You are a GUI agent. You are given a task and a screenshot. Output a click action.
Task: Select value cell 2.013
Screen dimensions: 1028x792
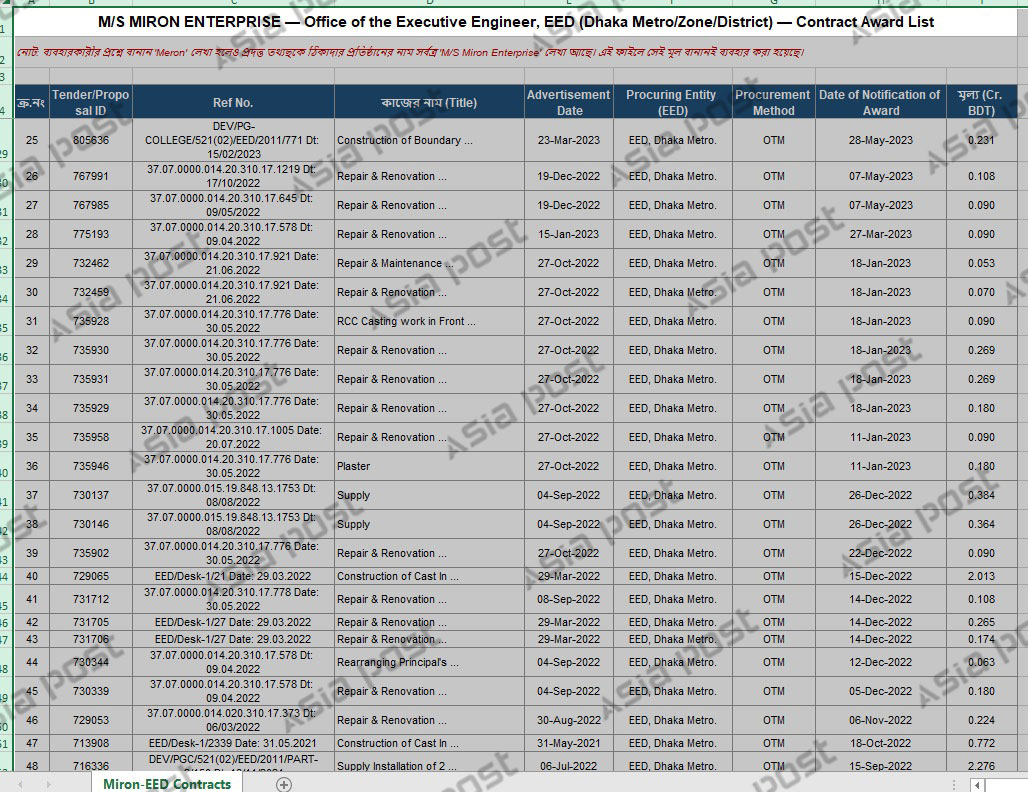click(x=981, y=576)
